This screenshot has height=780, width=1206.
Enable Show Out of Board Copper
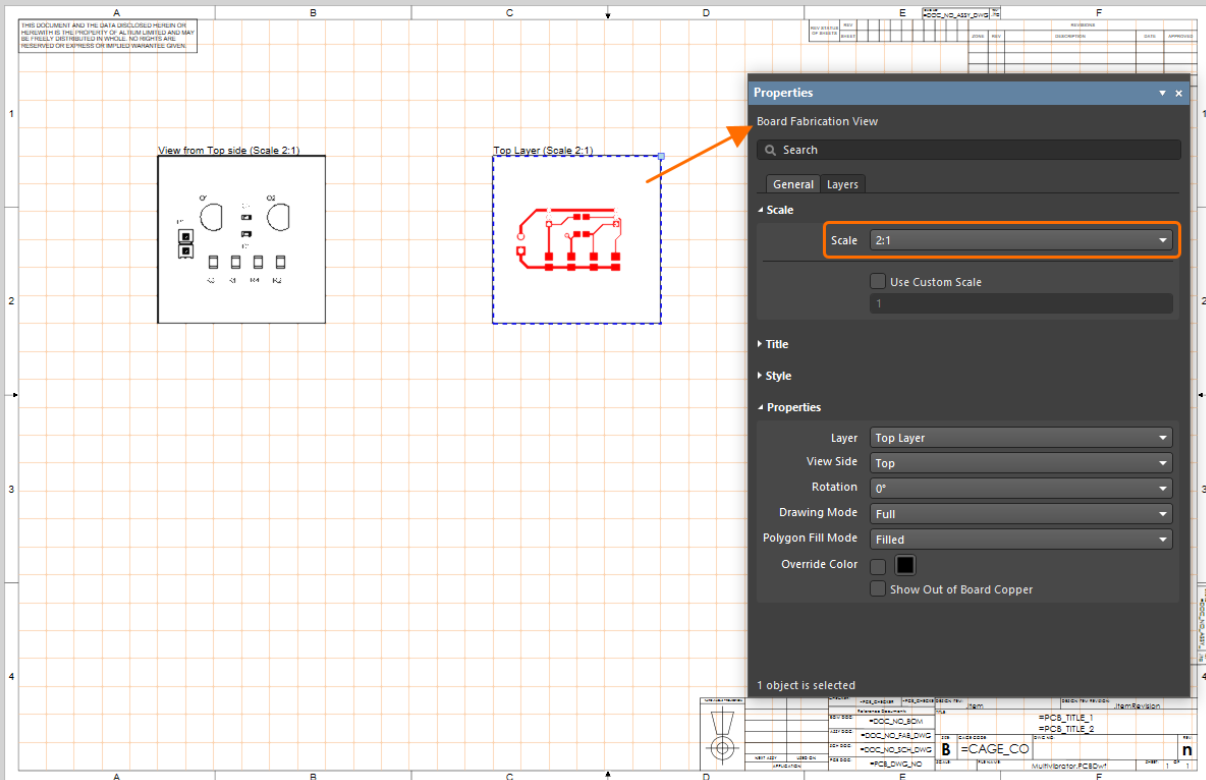[x=878, y=590]
